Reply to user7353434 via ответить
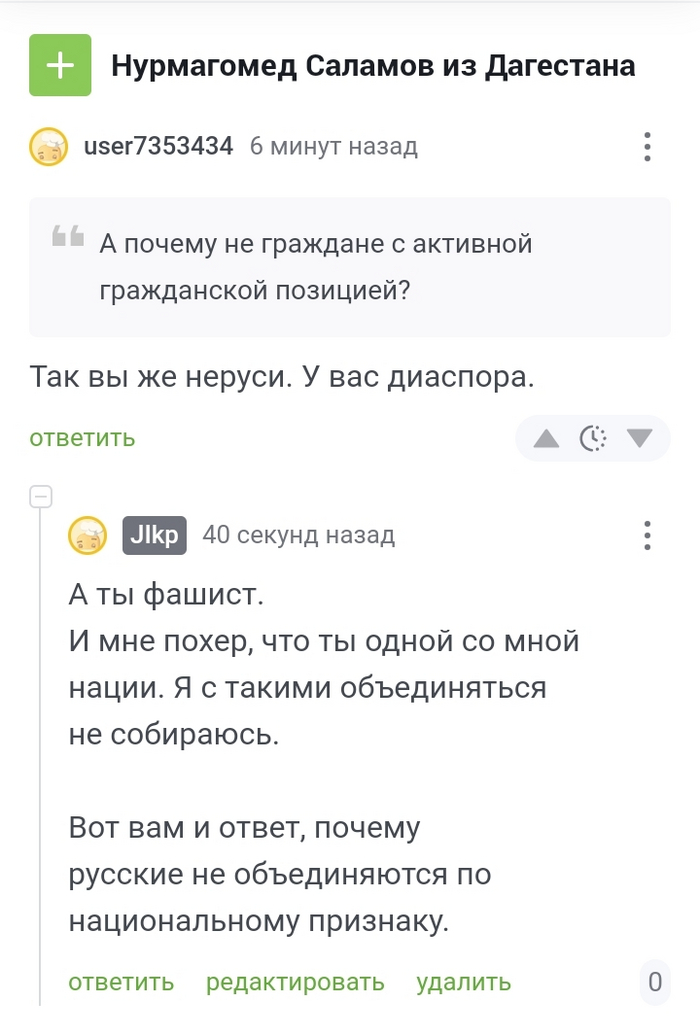700x1035 pixels. tap(81, 438)
